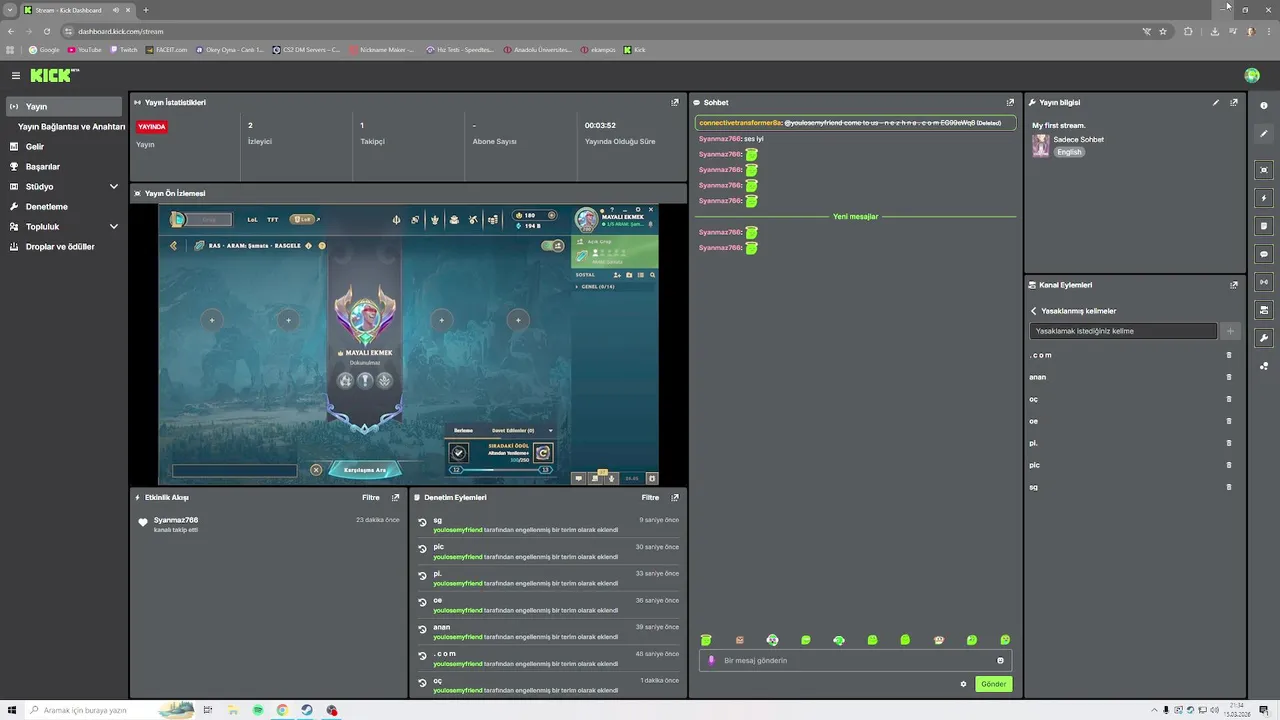Open the emoji picker in chat input
The image size is (1280, 720).
pos(1000,660)
